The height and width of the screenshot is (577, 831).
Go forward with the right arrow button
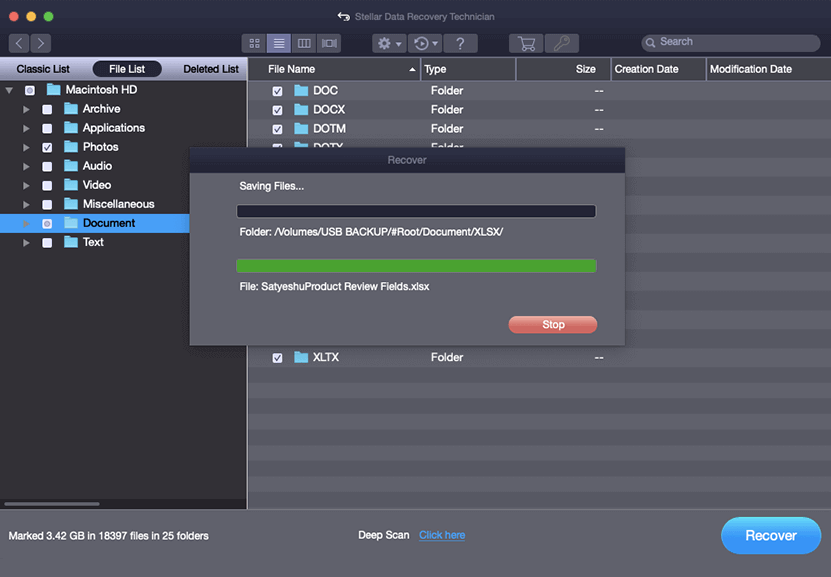pos(41,43)
